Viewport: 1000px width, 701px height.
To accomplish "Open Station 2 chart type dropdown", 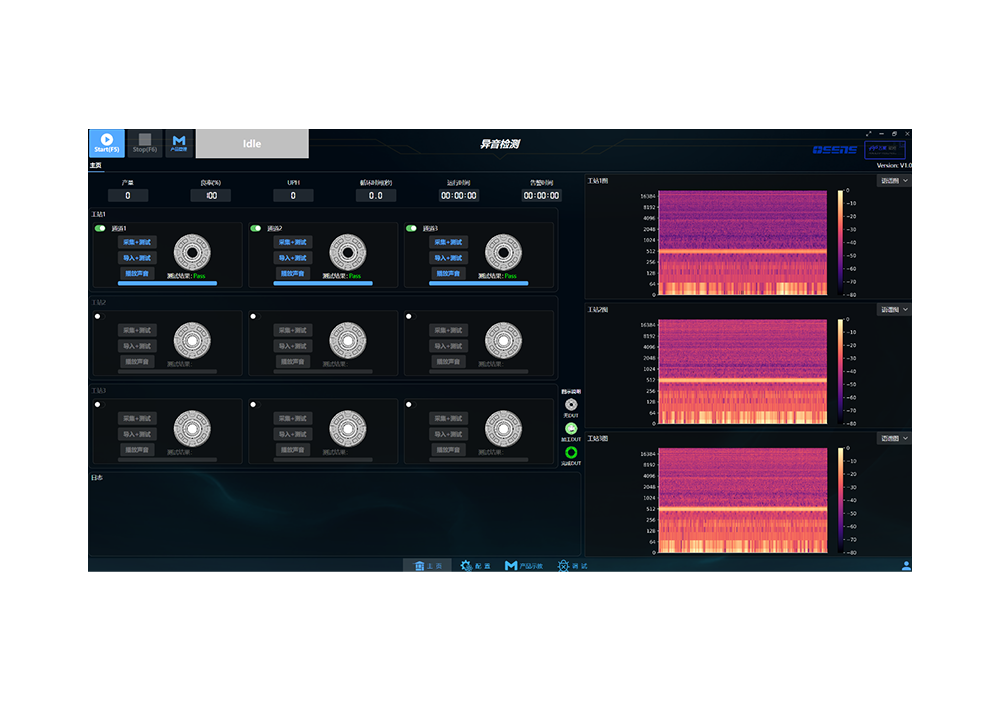I will [x=894, y=310].
